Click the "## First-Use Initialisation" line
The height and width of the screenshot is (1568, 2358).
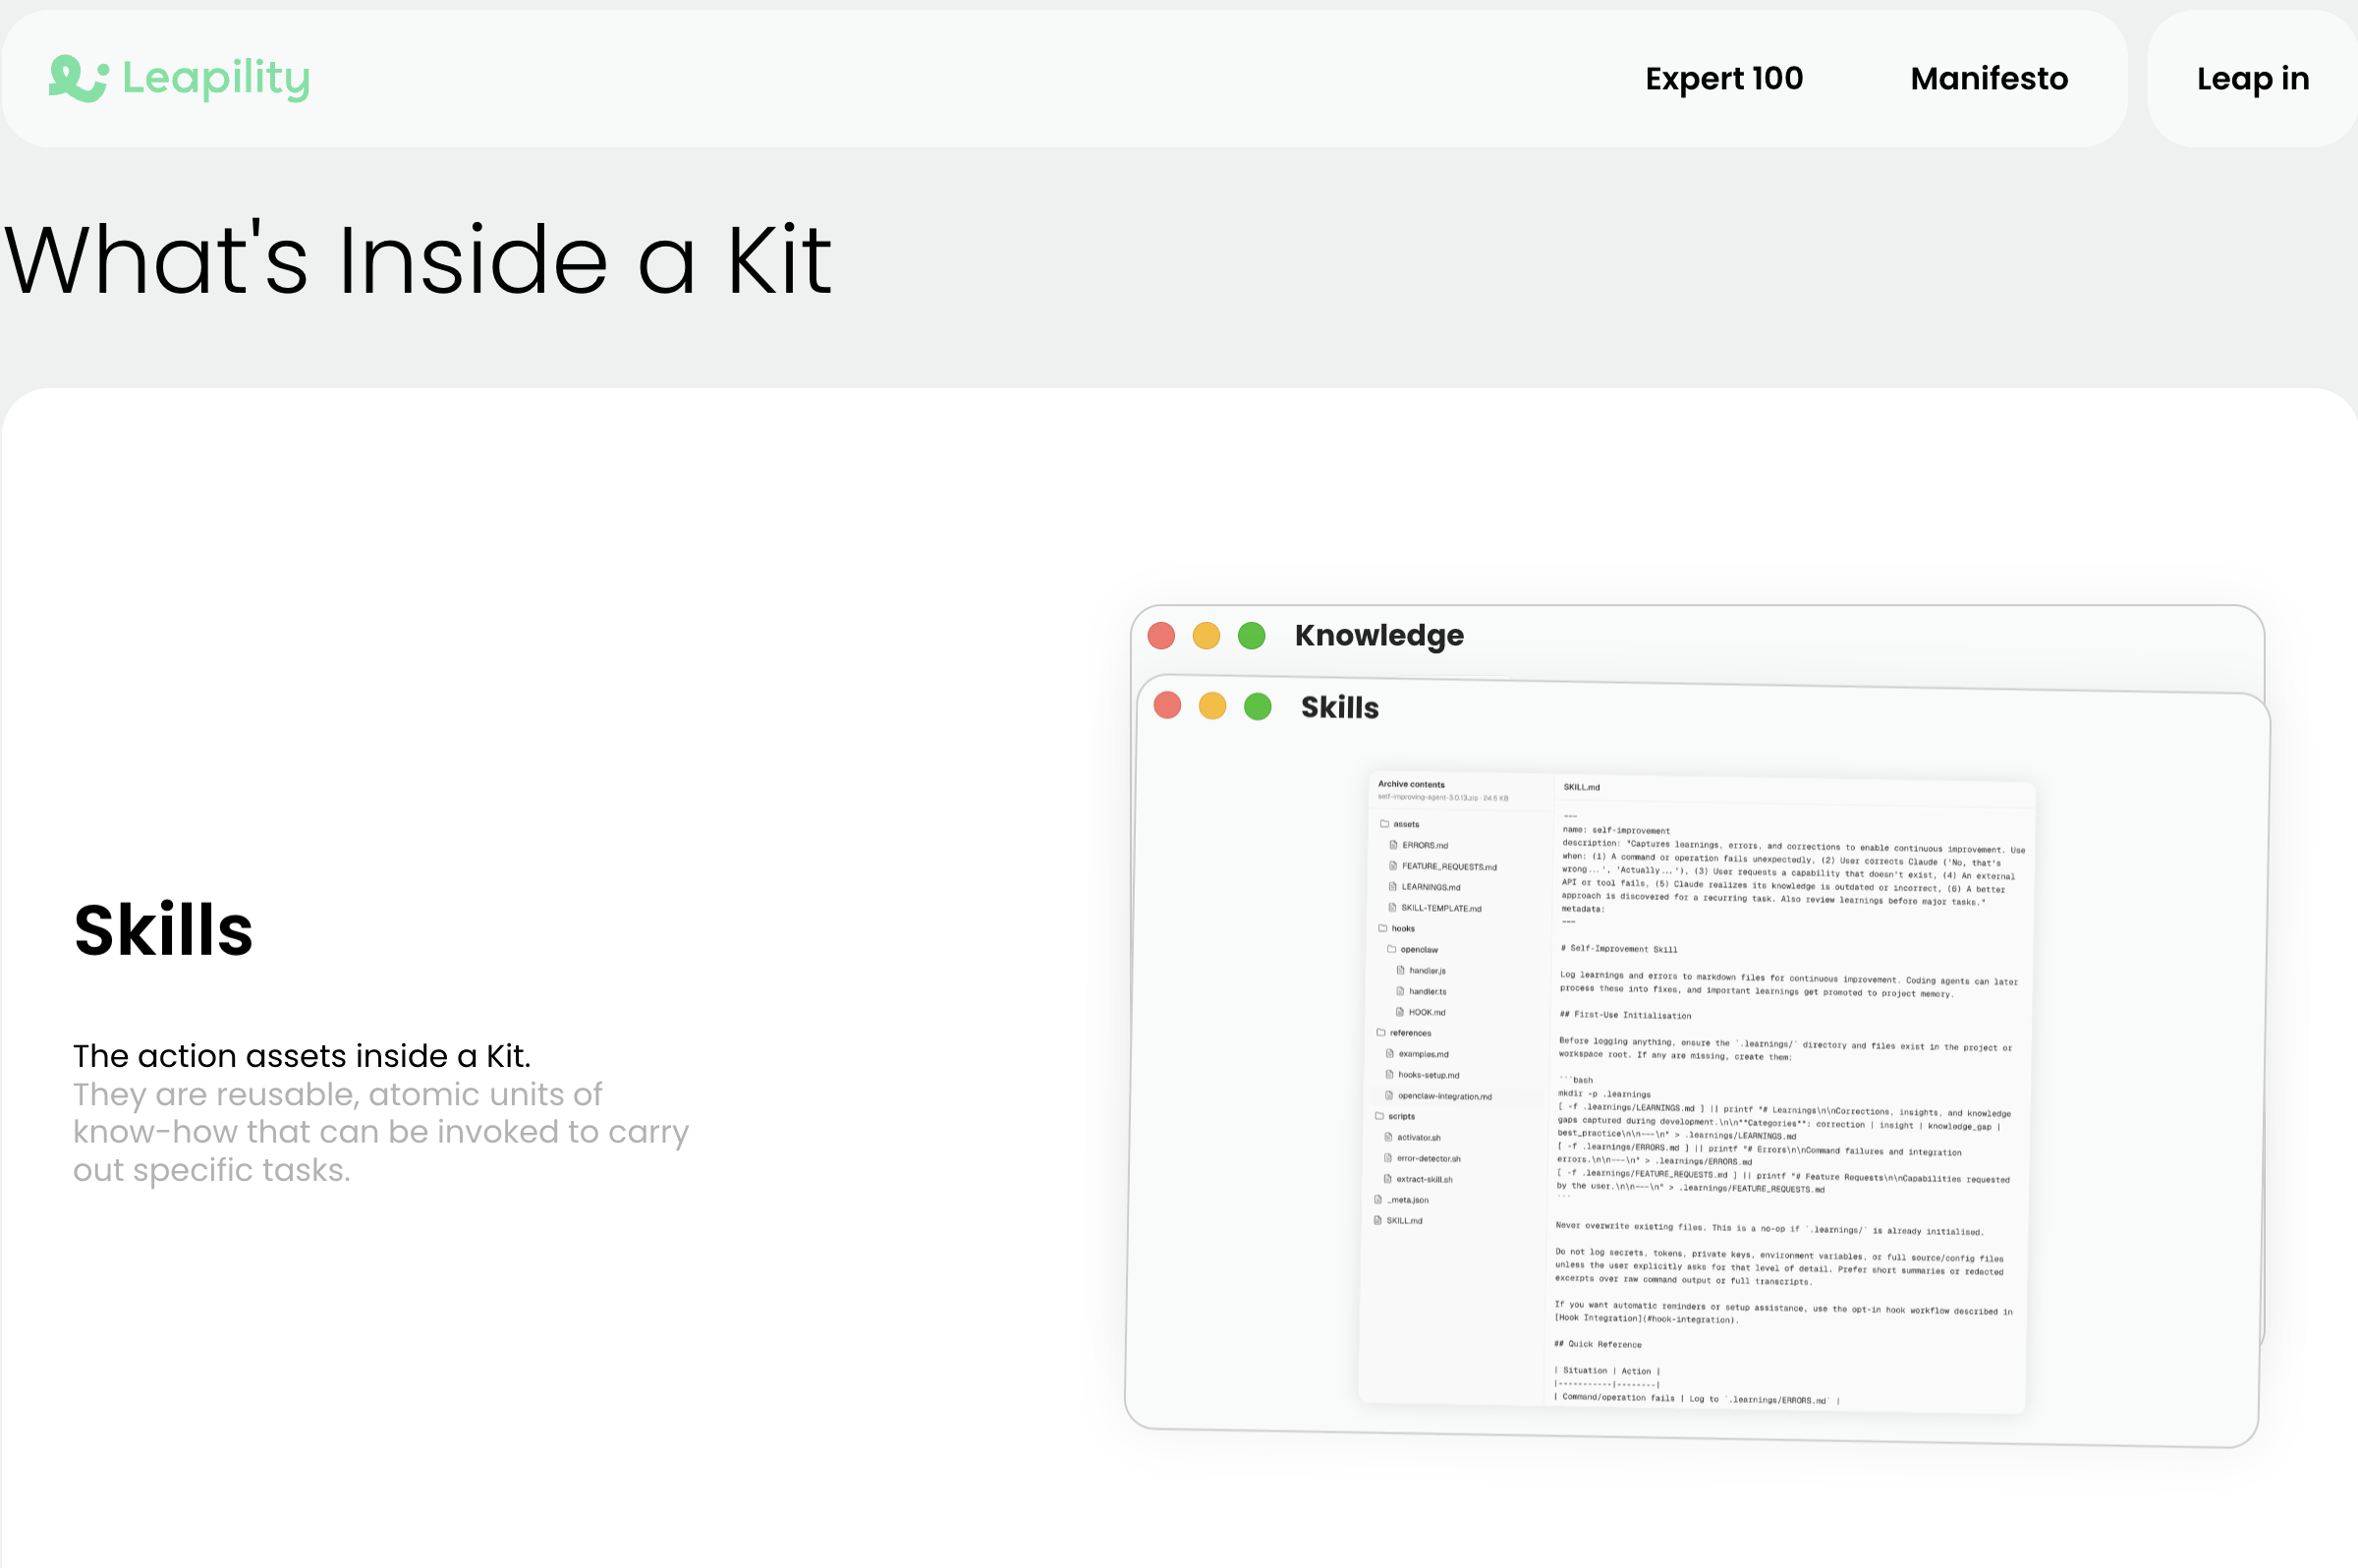click(1625, 1015)
